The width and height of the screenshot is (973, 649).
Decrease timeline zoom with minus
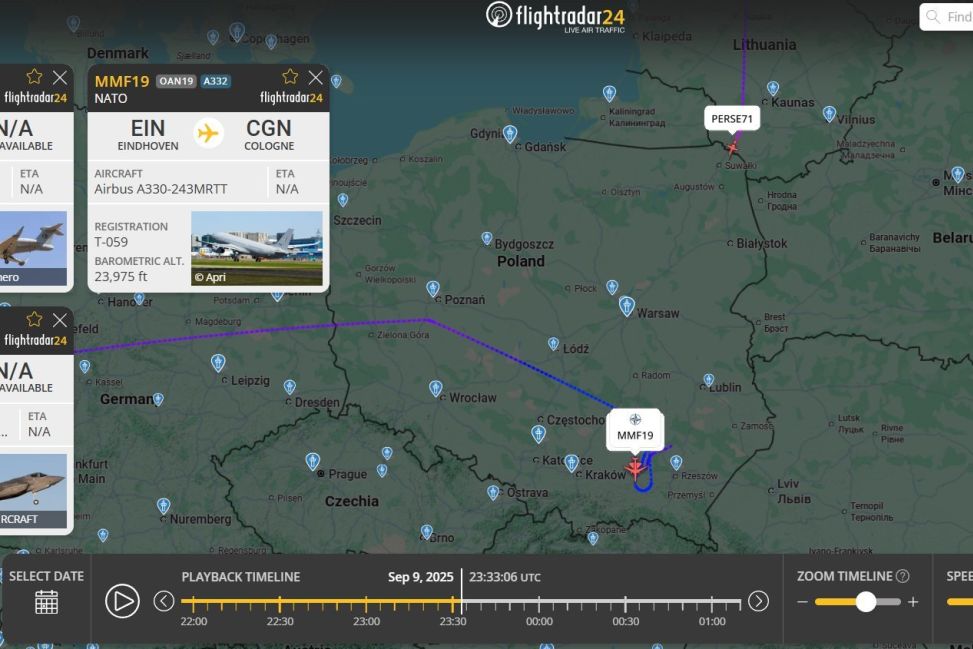[802, 602]
